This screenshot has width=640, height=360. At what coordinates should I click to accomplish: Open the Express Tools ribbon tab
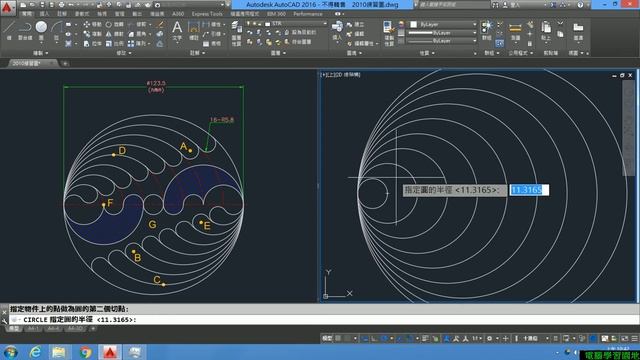[207, 14]
